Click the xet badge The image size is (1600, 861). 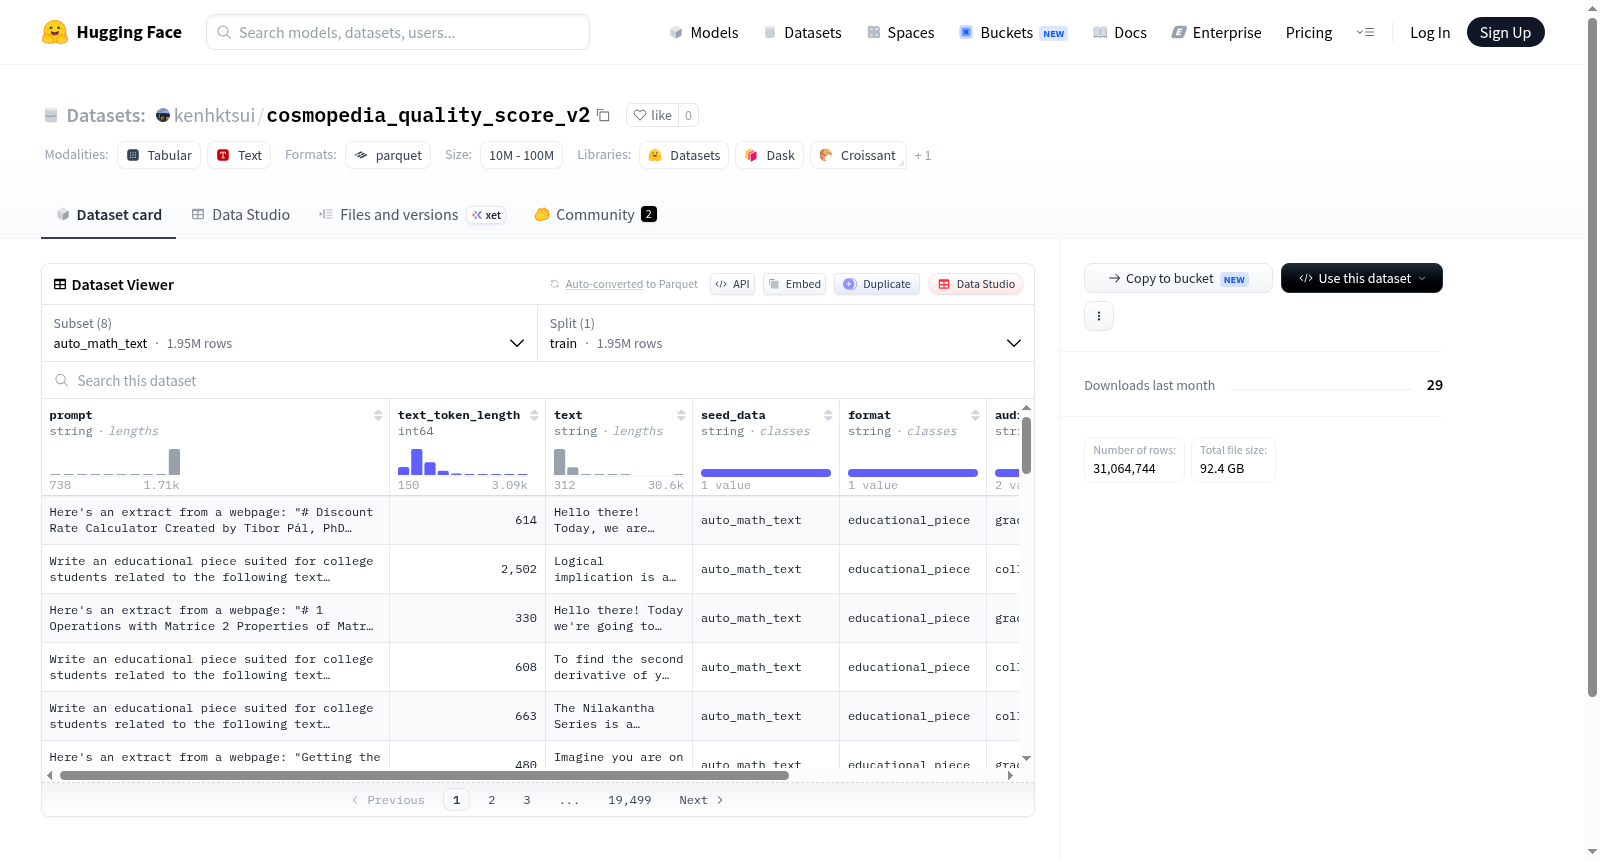(487, 215)
